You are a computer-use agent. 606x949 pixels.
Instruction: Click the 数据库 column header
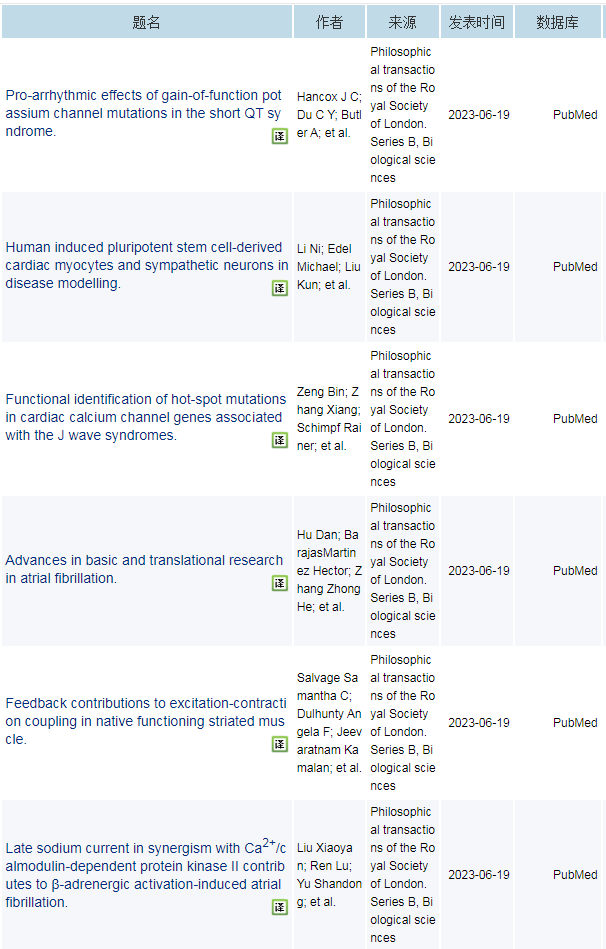[x=558, y=22]
